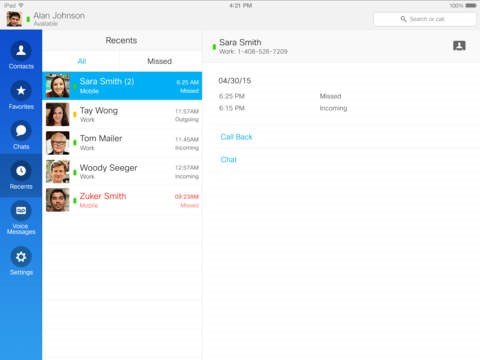Tap Sara Smith's avatar photo

[58, 86]
